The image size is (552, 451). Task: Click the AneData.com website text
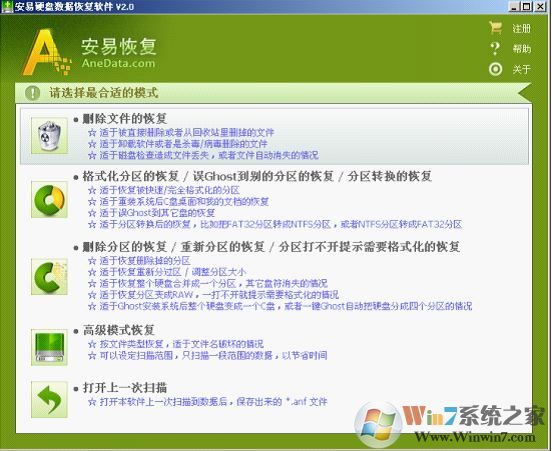[x=118, y=63]
